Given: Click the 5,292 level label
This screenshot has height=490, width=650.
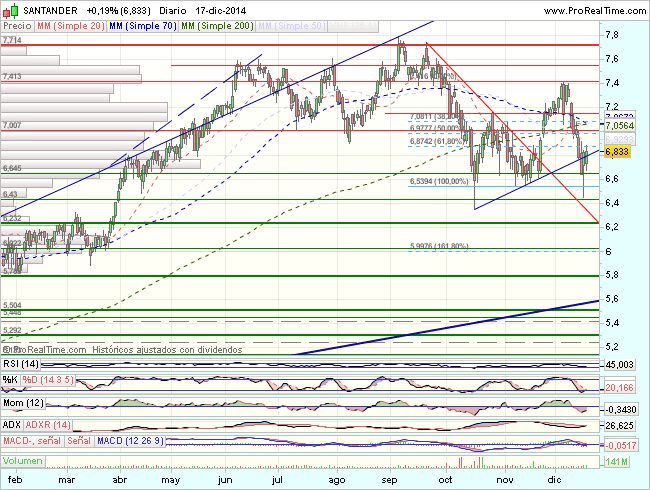Looking at the screenshot, I should [x=12, y=330].
